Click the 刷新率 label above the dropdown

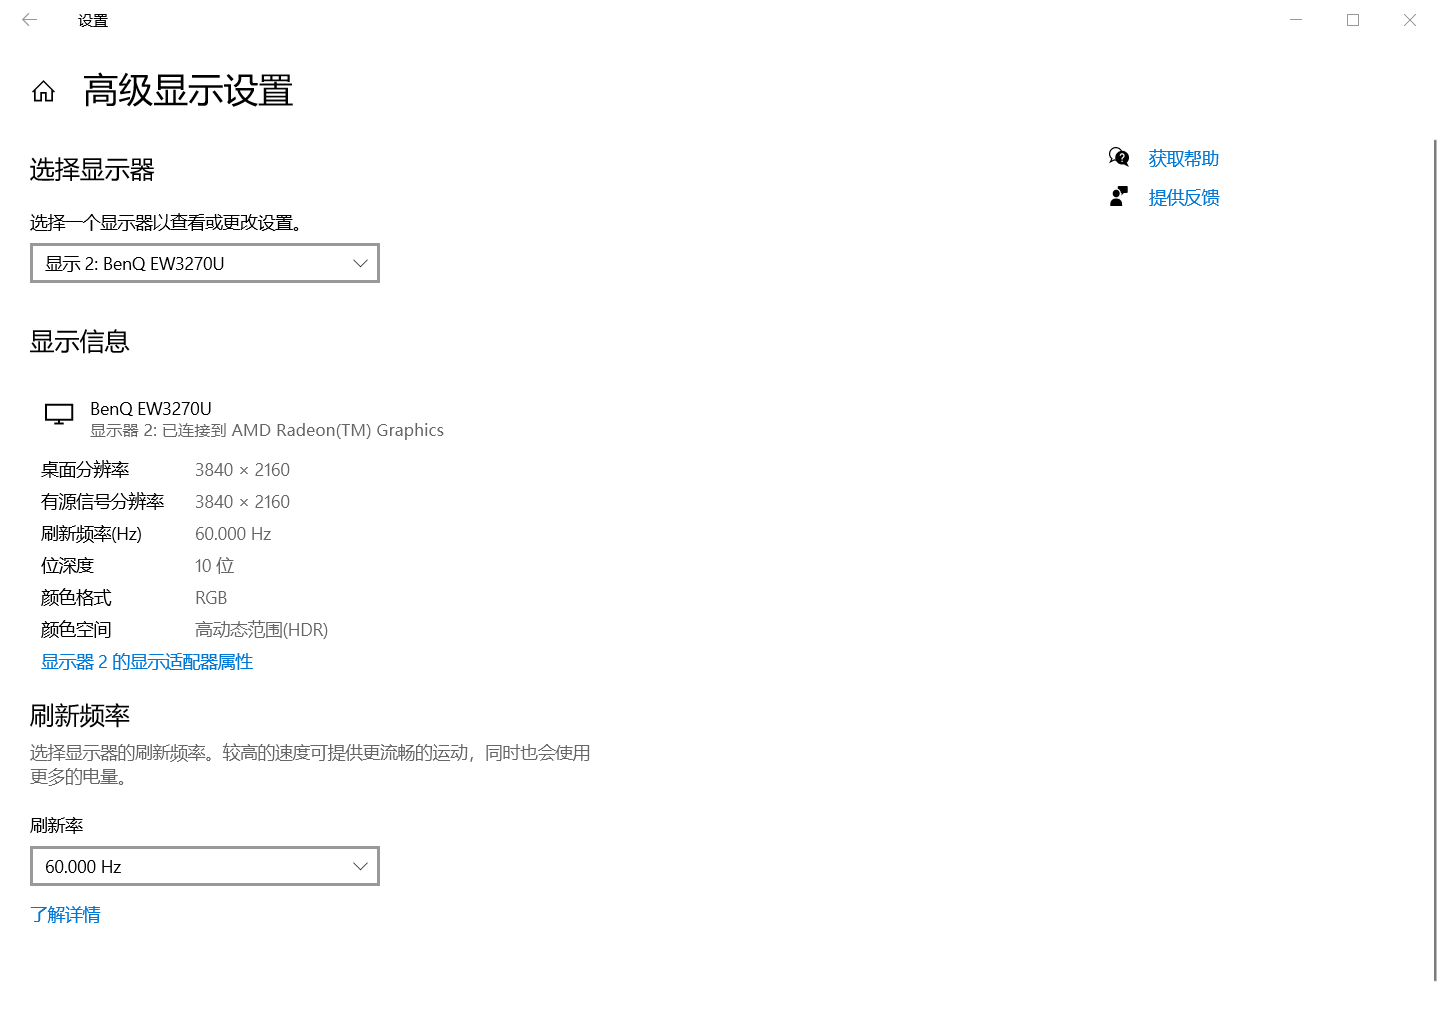57,826
